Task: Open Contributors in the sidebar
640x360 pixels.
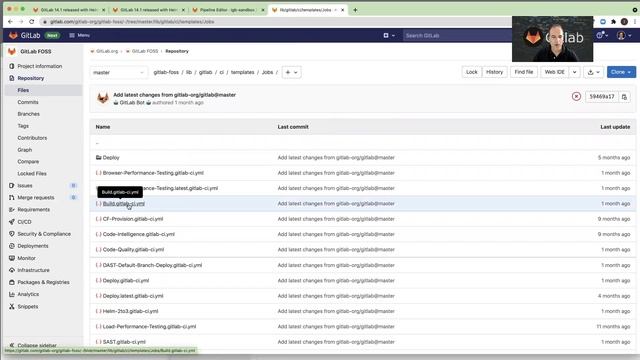Action: pyautogui.click(x=32, y=138)
